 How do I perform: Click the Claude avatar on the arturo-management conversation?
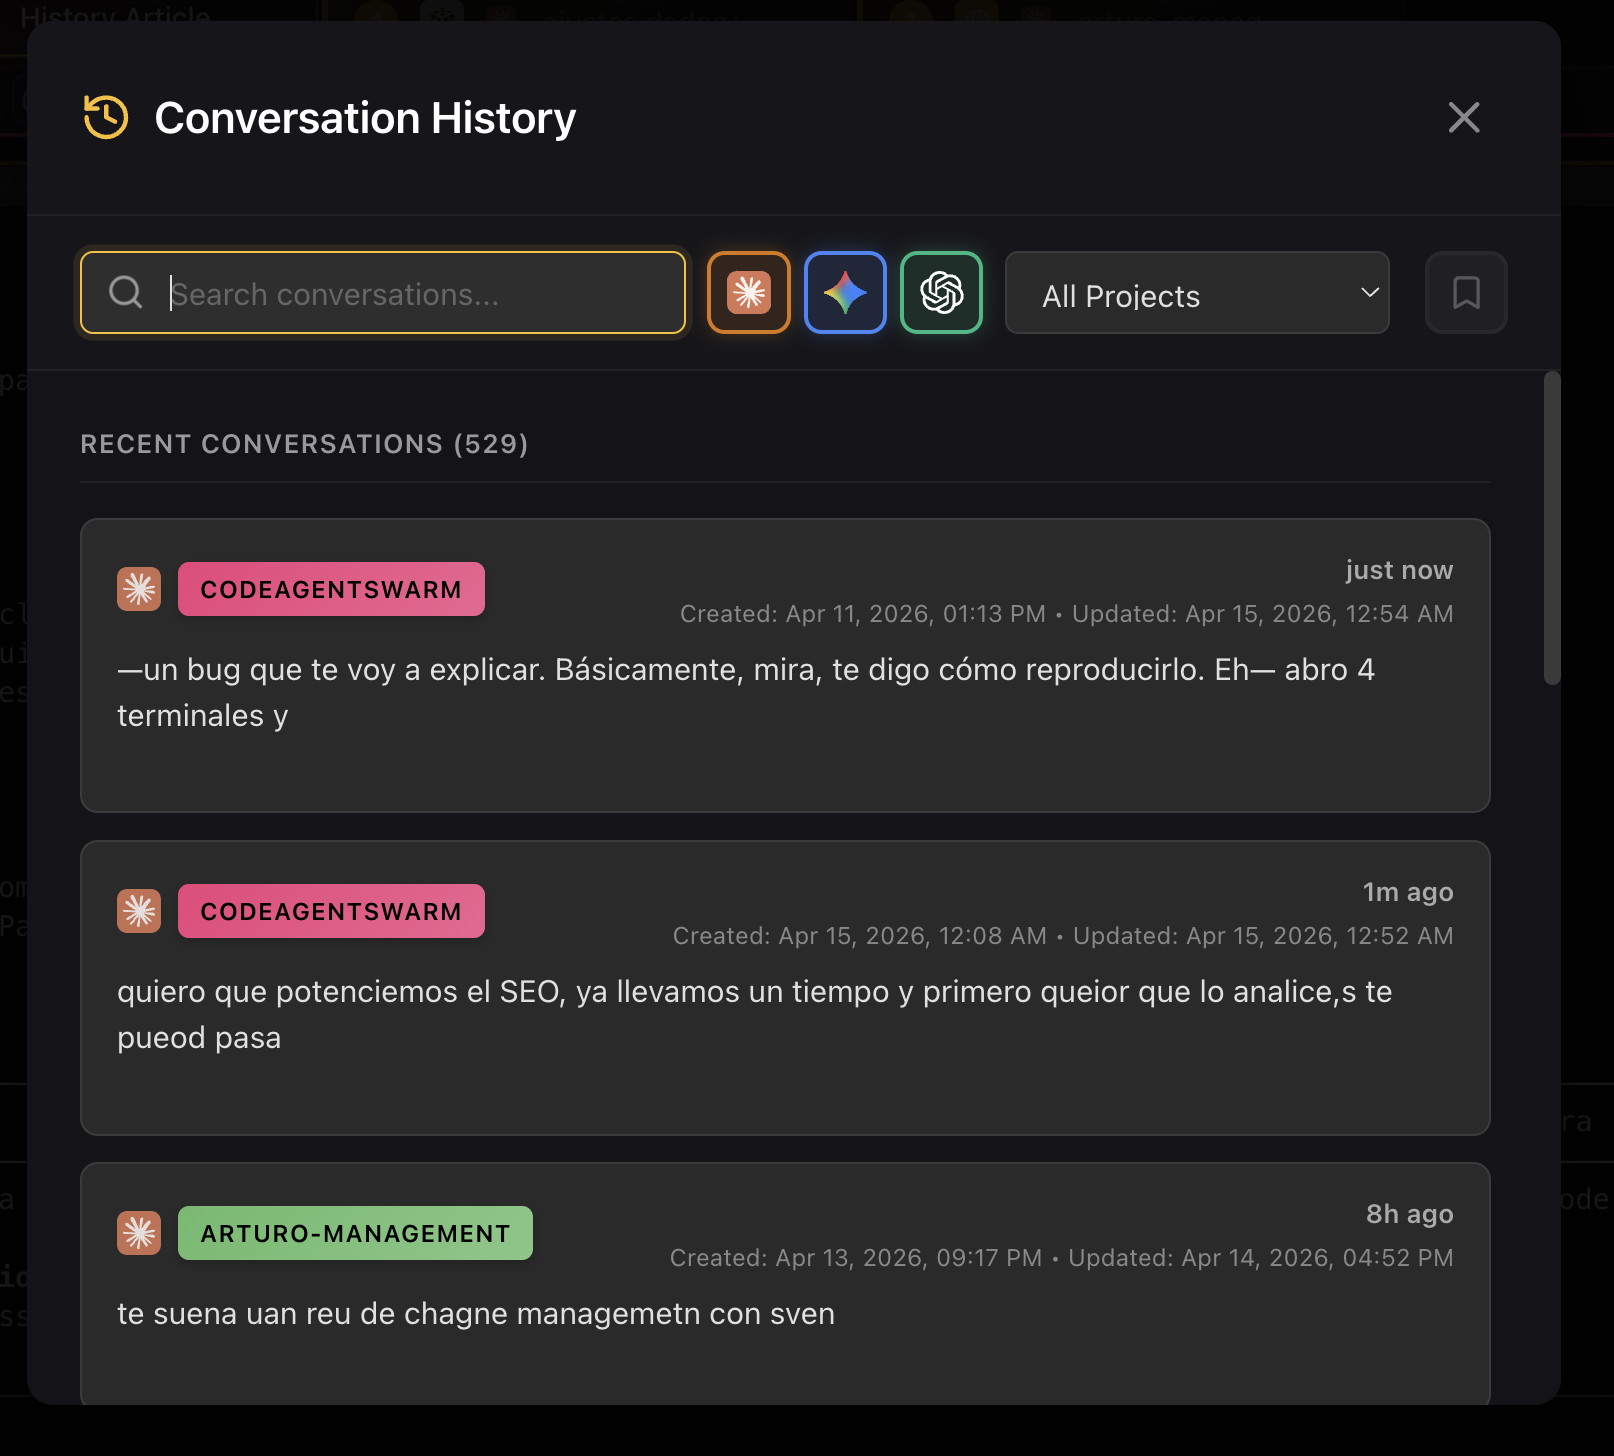139,1233
